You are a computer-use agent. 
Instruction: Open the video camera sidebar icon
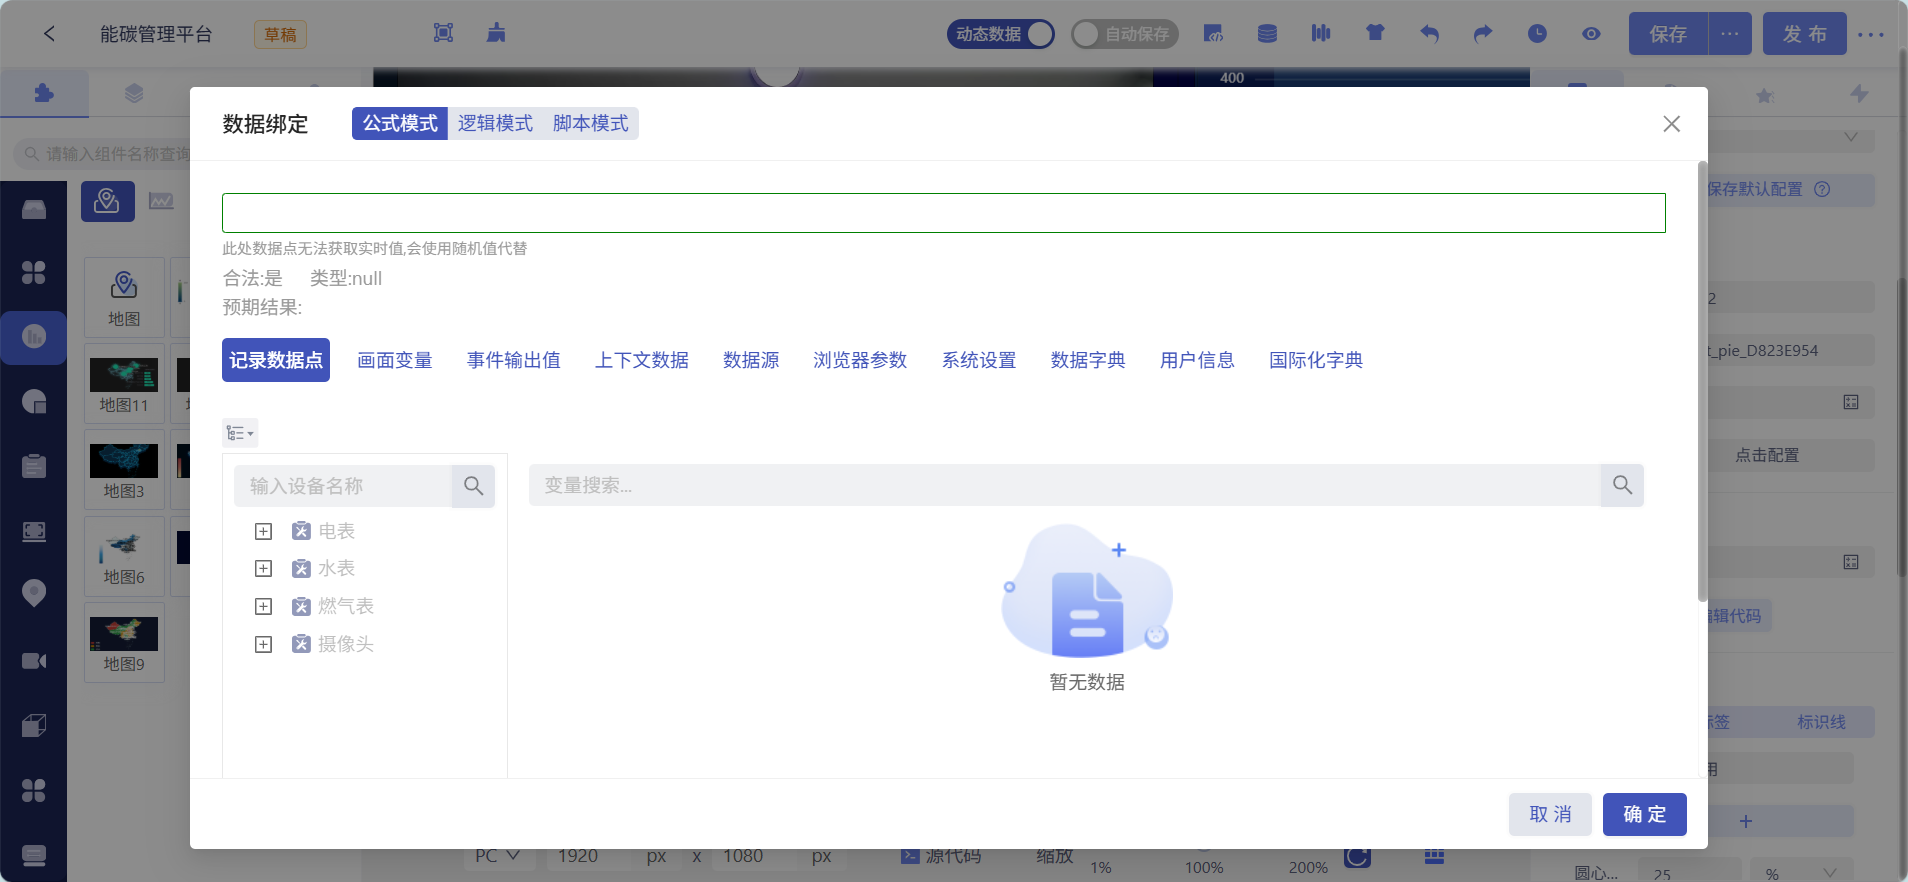click(34, 661)
